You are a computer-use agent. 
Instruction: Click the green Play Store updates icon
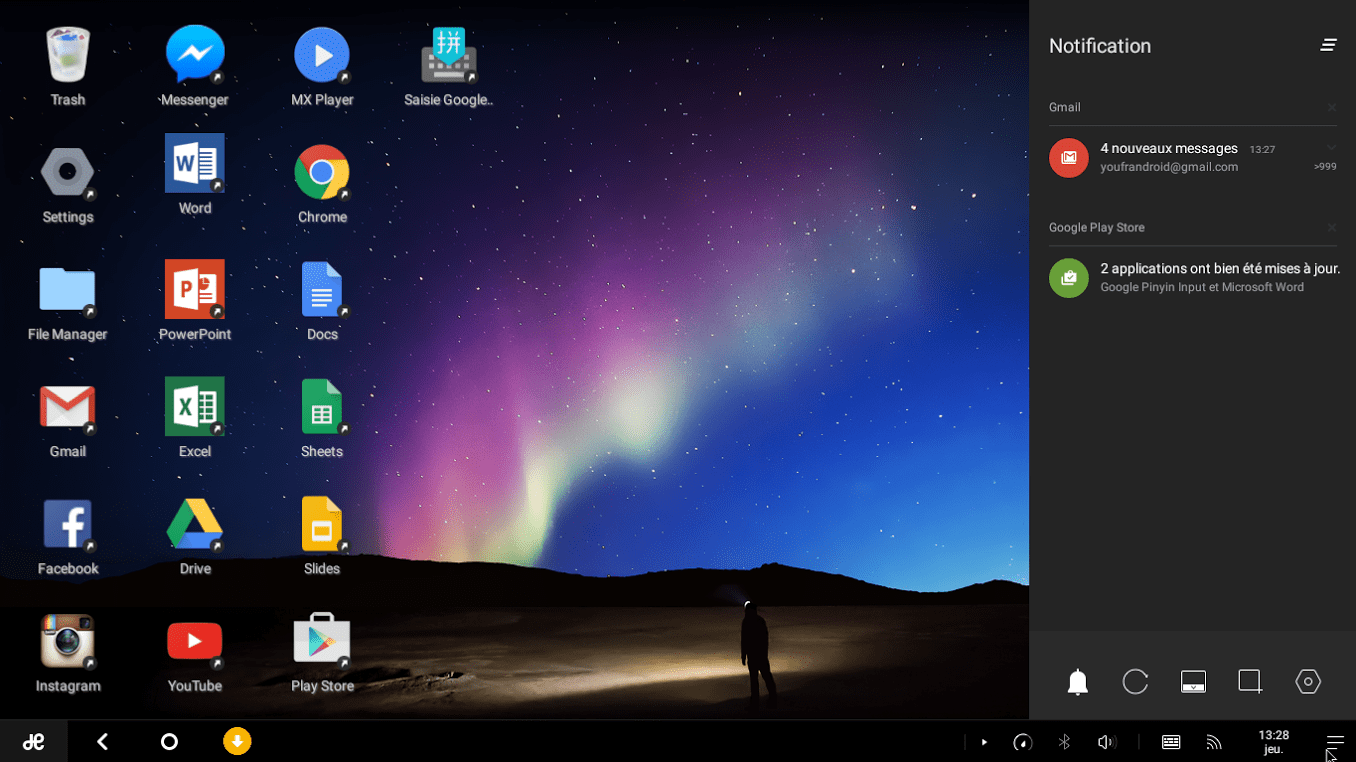[1069, 278]
